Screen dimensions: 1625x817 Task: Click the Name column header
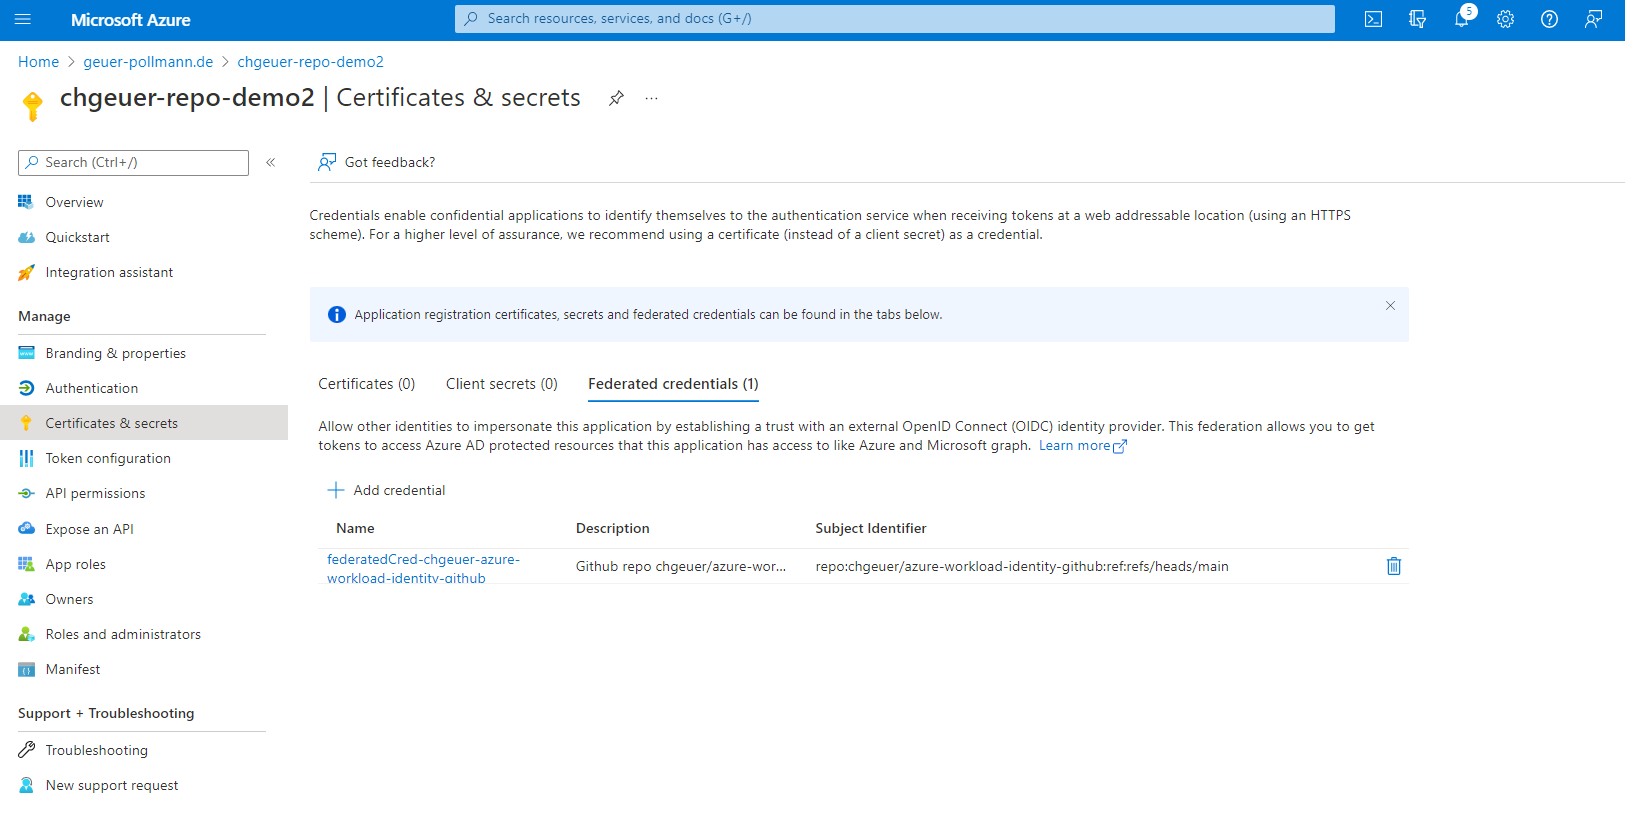(x=355, y=528)
